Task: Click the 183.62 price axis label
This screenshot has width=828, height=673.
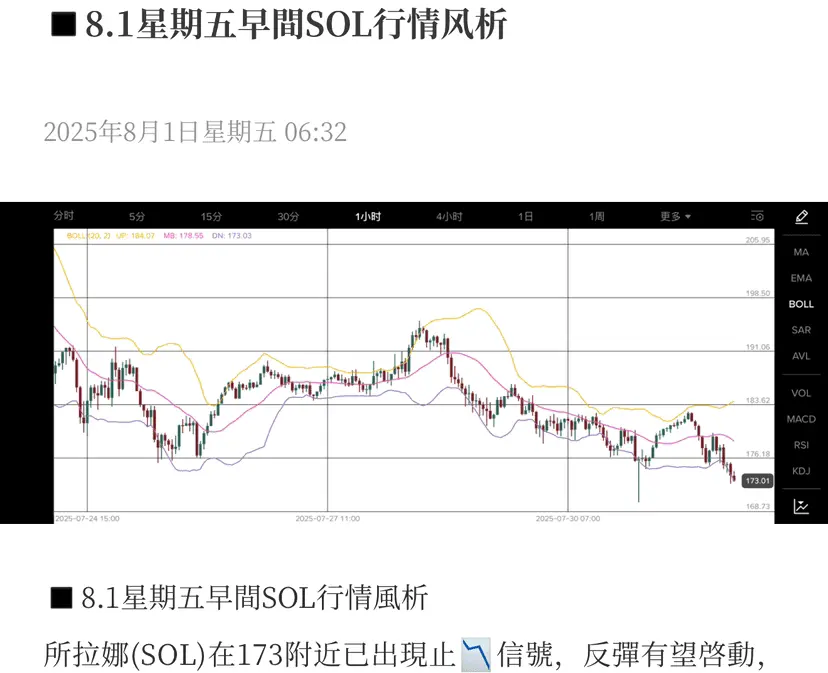Action: click(x=758, y=400)
